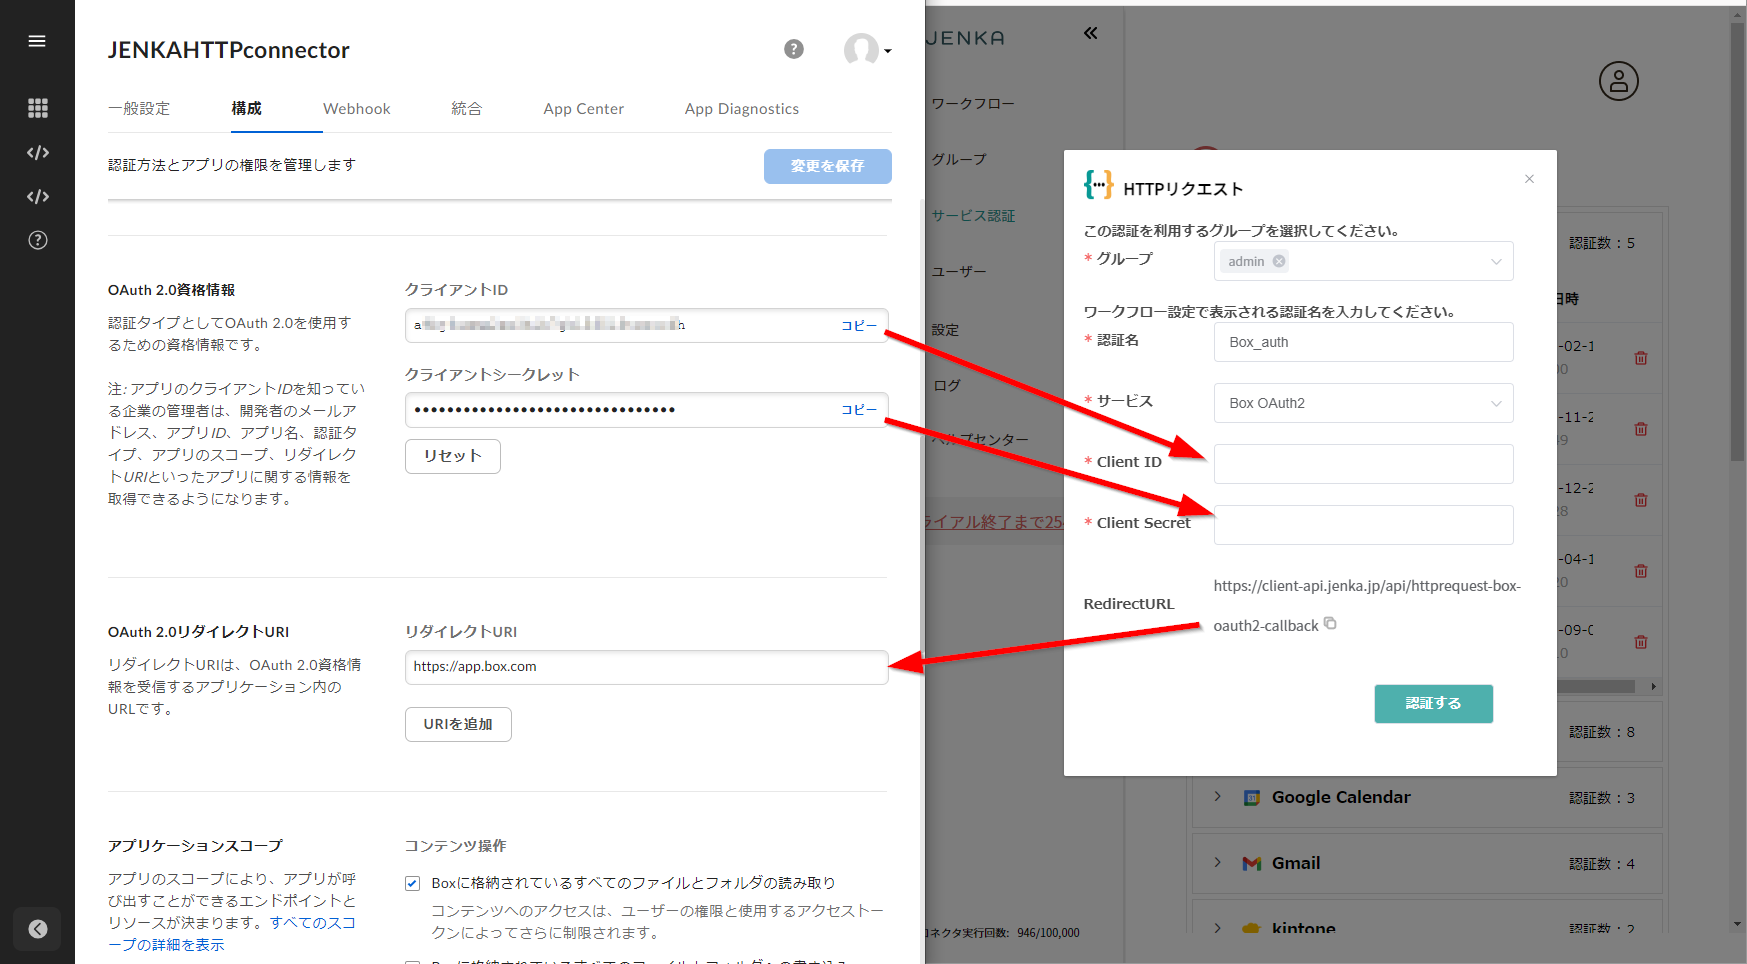Open the apps grid icon in Box sidebar
The width and height of the screenshot is (1747, 964).
pyautogui.click(x=38, y=108)
